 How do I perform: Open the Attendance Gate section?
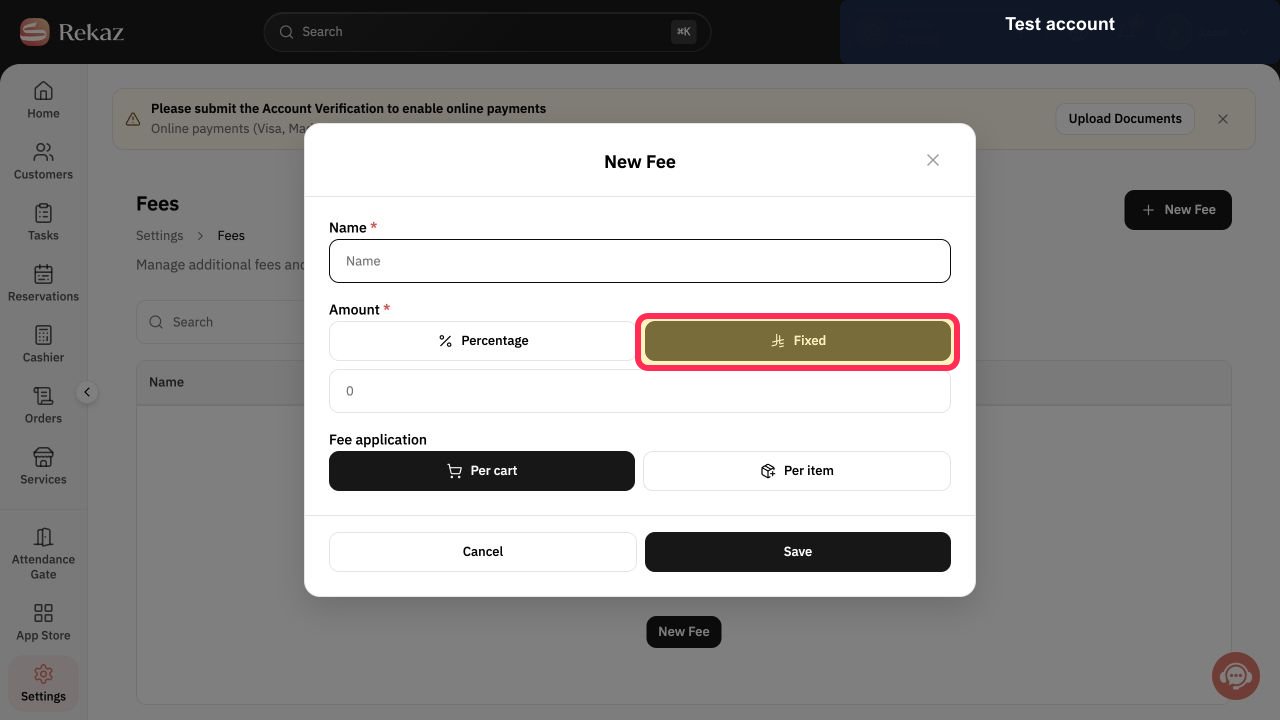pos(43,552)
